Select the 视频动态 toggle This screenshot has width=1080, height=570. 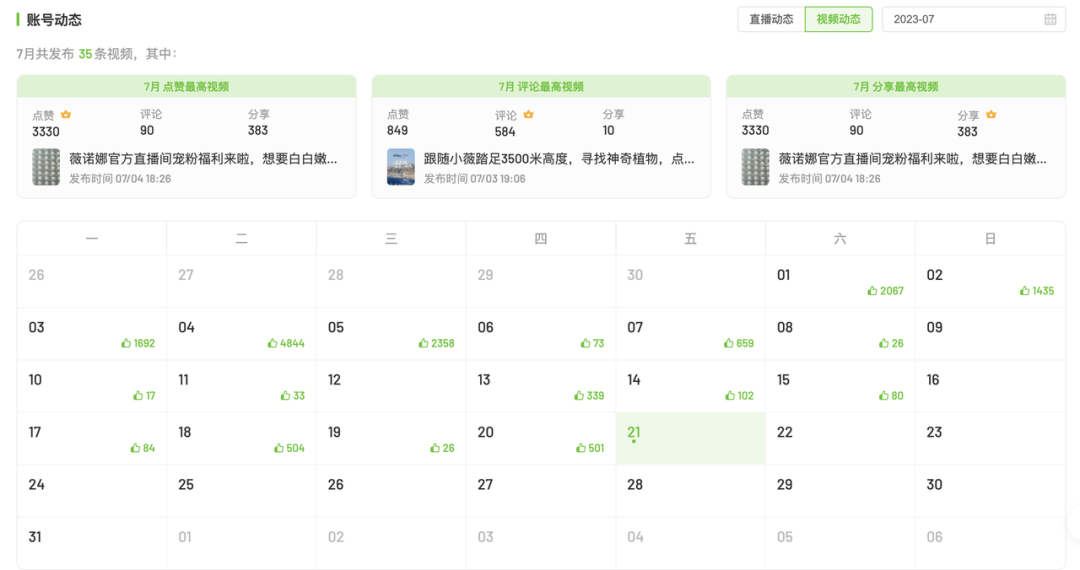[838, 19]
